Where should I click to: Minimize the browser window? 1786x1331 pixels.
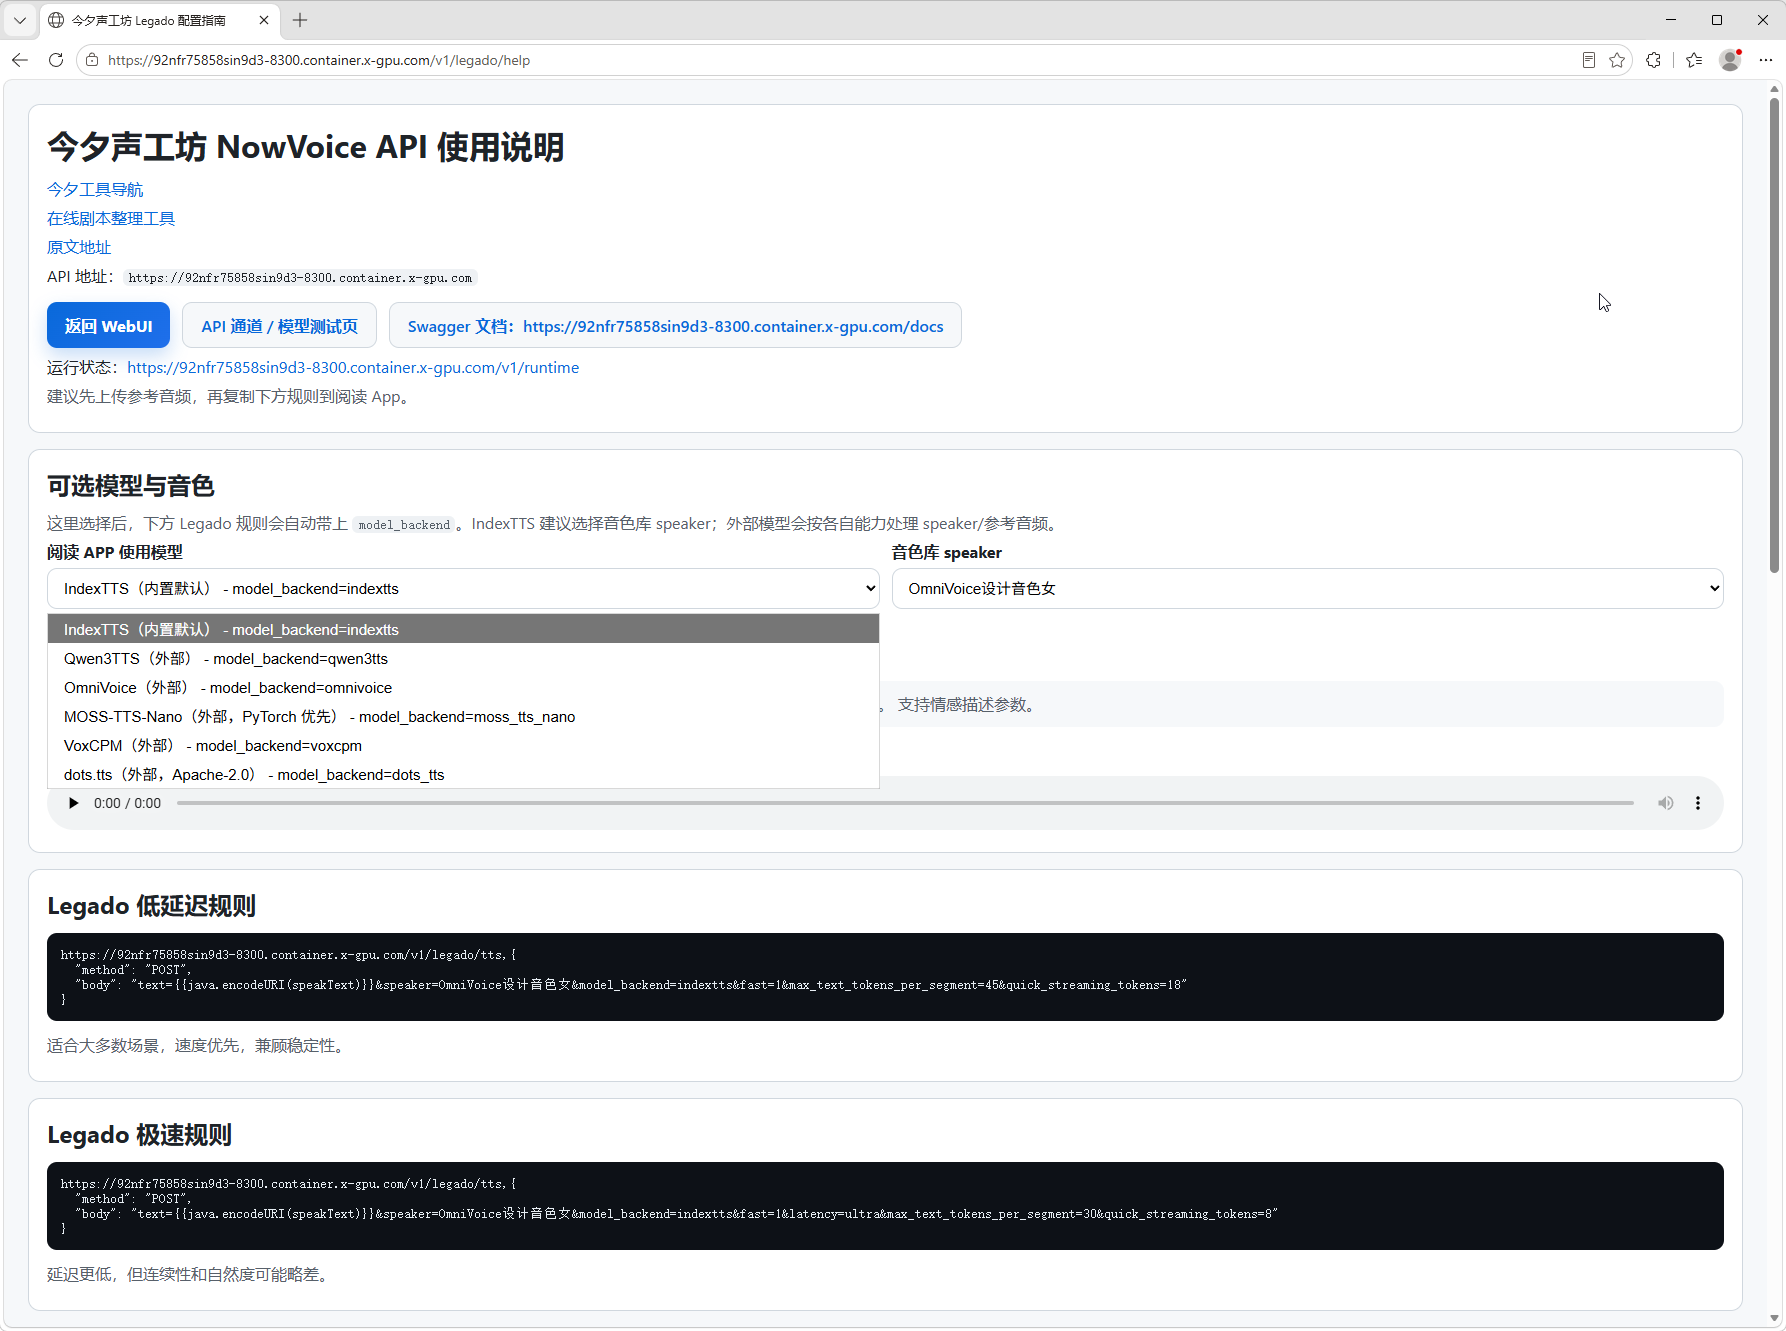[1671, 20]
